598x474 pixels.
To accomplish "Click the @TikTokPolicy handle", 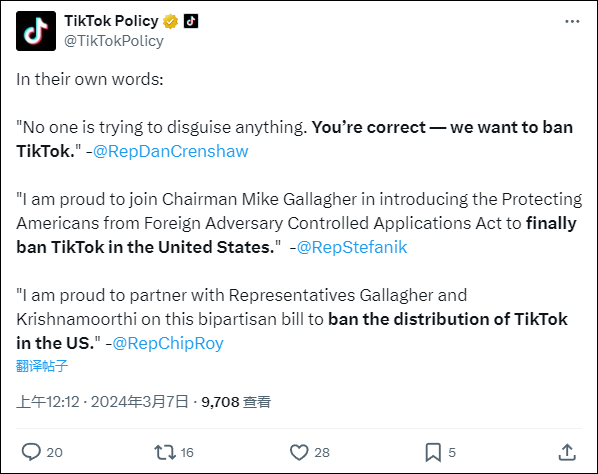I will click(114, 41).
